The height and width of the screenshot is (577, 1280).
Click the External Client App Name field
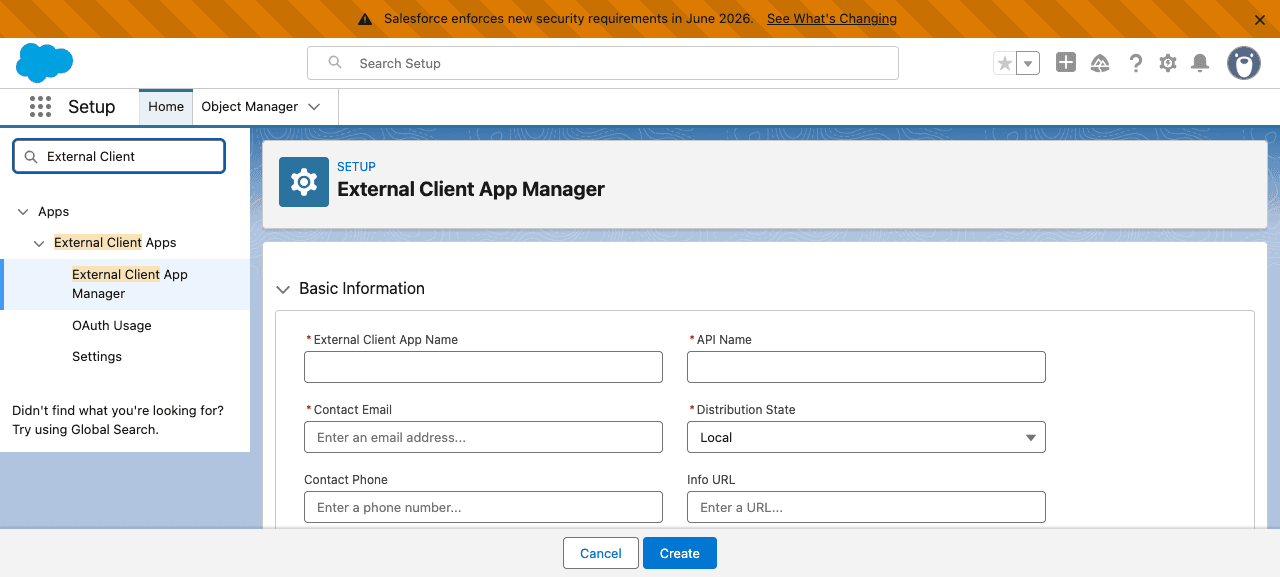tap(483, 367)
